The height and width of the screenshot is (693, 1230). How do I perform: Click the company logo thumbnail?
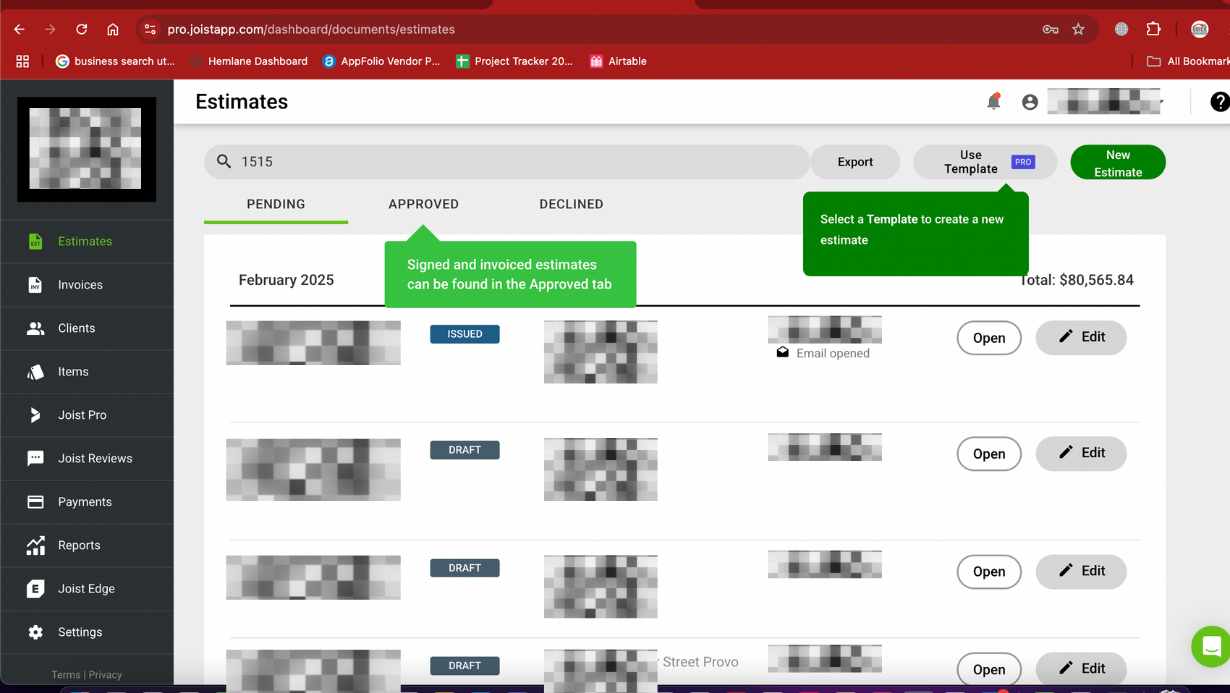pos(87,149)
